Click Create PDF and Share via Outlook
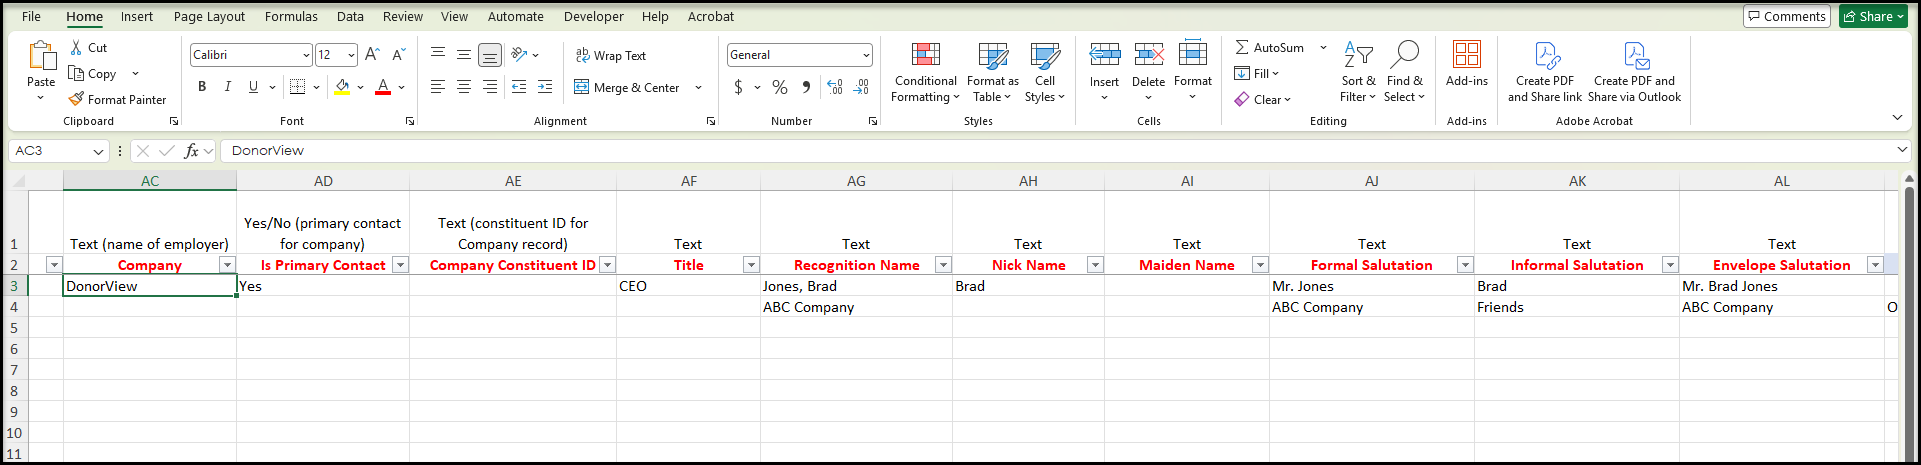Screen dimensions: 1921x465 click(x=1634, y=72)
